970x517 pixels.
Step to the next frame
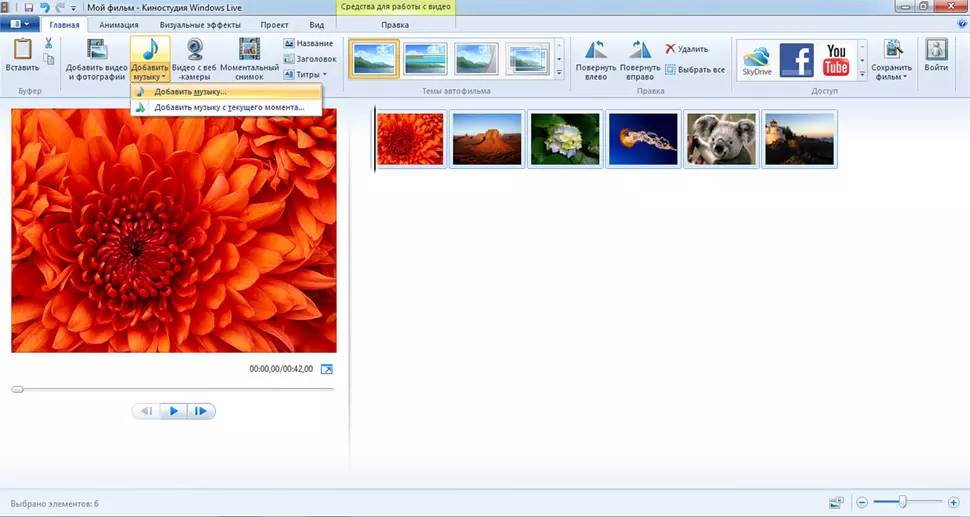point(201,411)
